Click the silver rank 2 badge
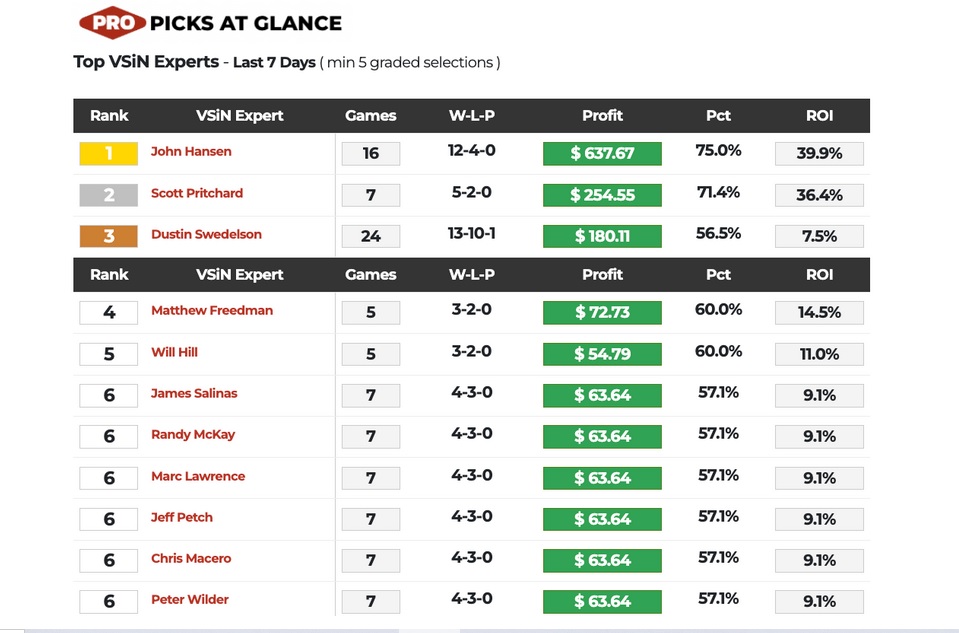Viewport: 959px width, 633px height. pyautogui.click(x=109, y=195)
